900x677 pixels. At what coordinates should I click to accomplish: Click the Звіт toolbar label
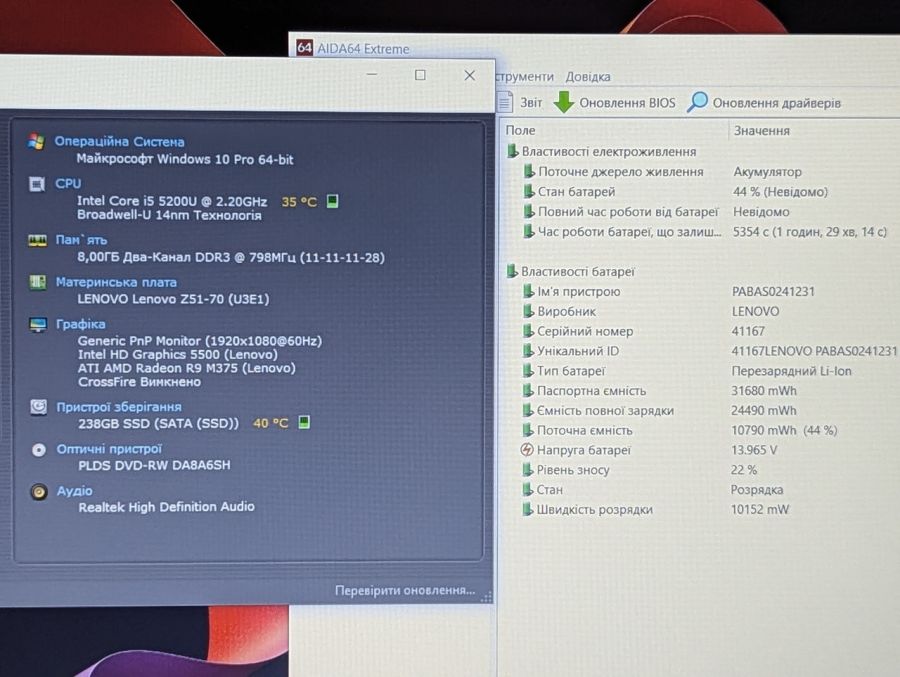(531, 102)
